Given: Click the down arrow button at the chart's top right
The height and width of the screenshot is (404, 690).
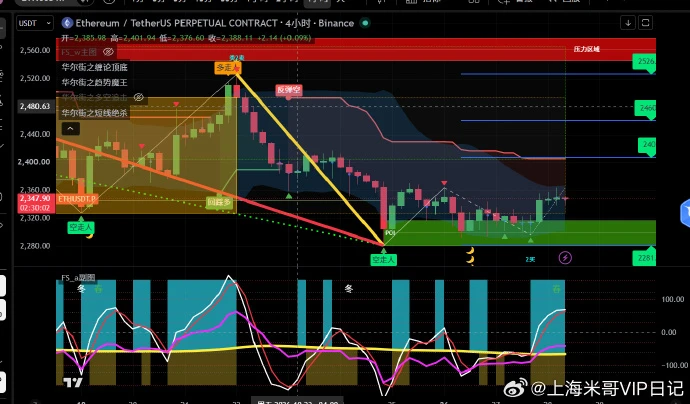Looking at the screenshot, I should point(628,23).
